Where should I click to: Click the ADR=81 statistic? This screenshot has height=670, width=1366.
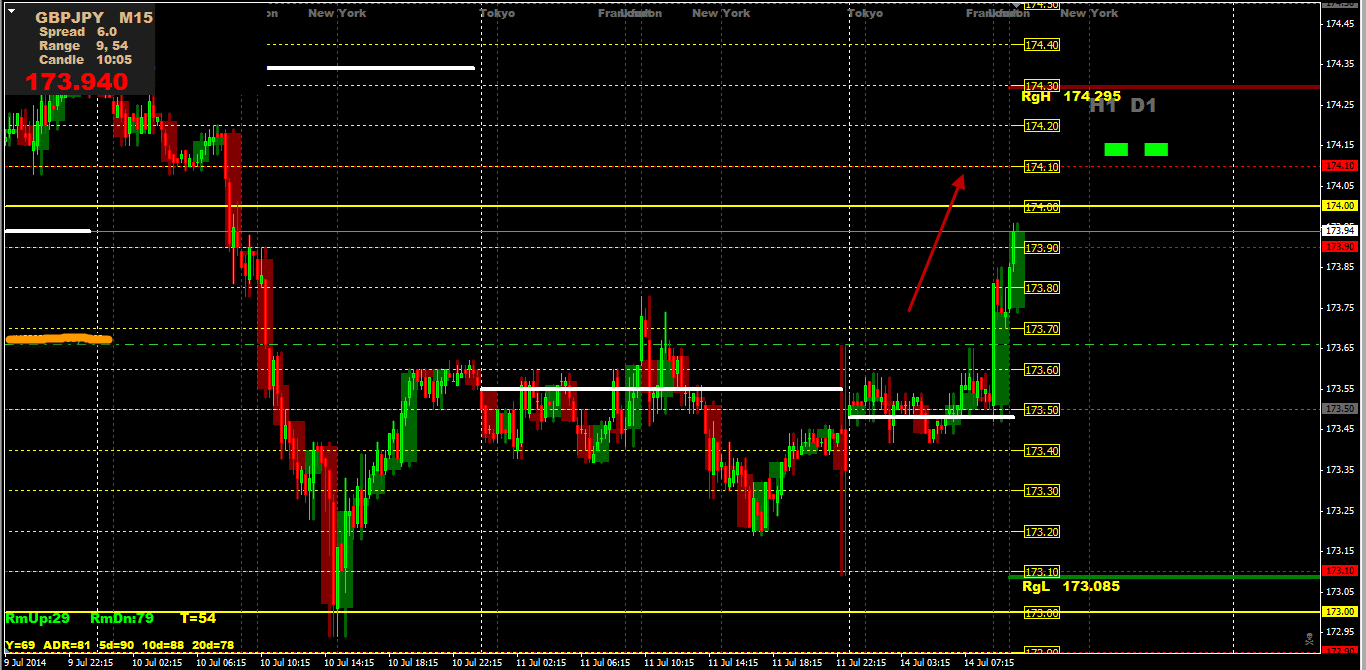pyautogui.click(x=66, y=645)
